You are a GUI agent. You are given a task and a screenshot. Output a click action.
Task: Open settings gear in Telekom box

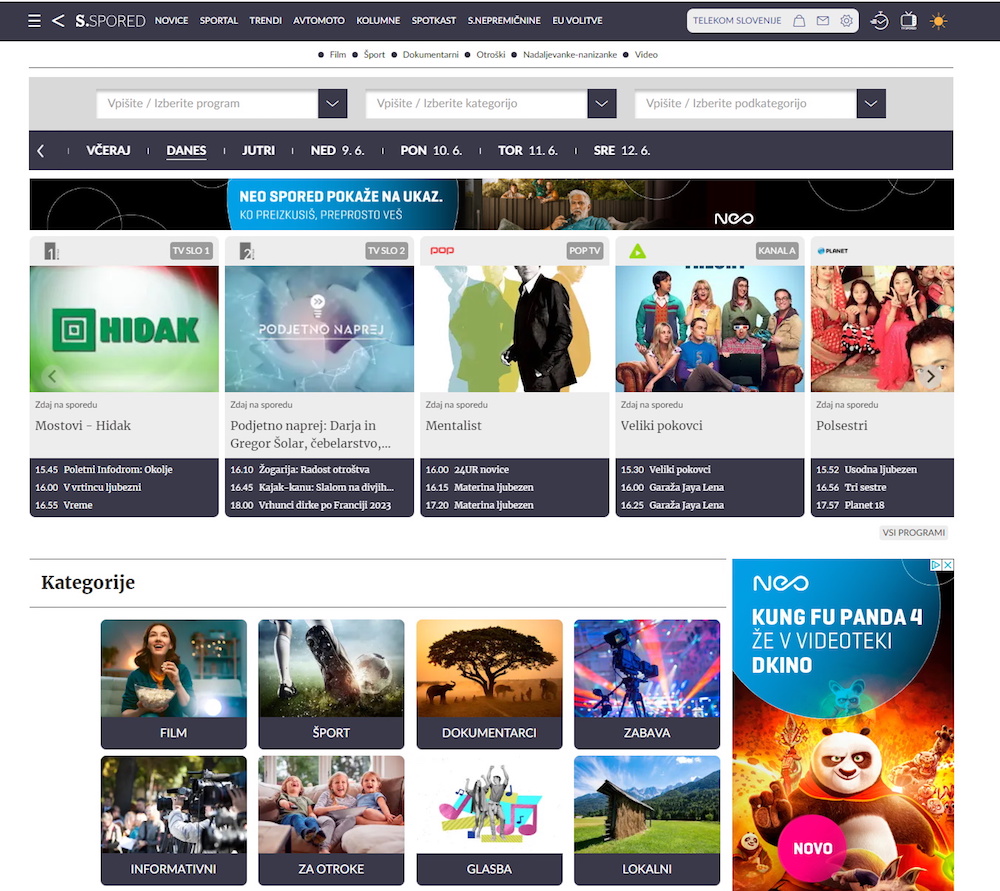coord(847,21)
